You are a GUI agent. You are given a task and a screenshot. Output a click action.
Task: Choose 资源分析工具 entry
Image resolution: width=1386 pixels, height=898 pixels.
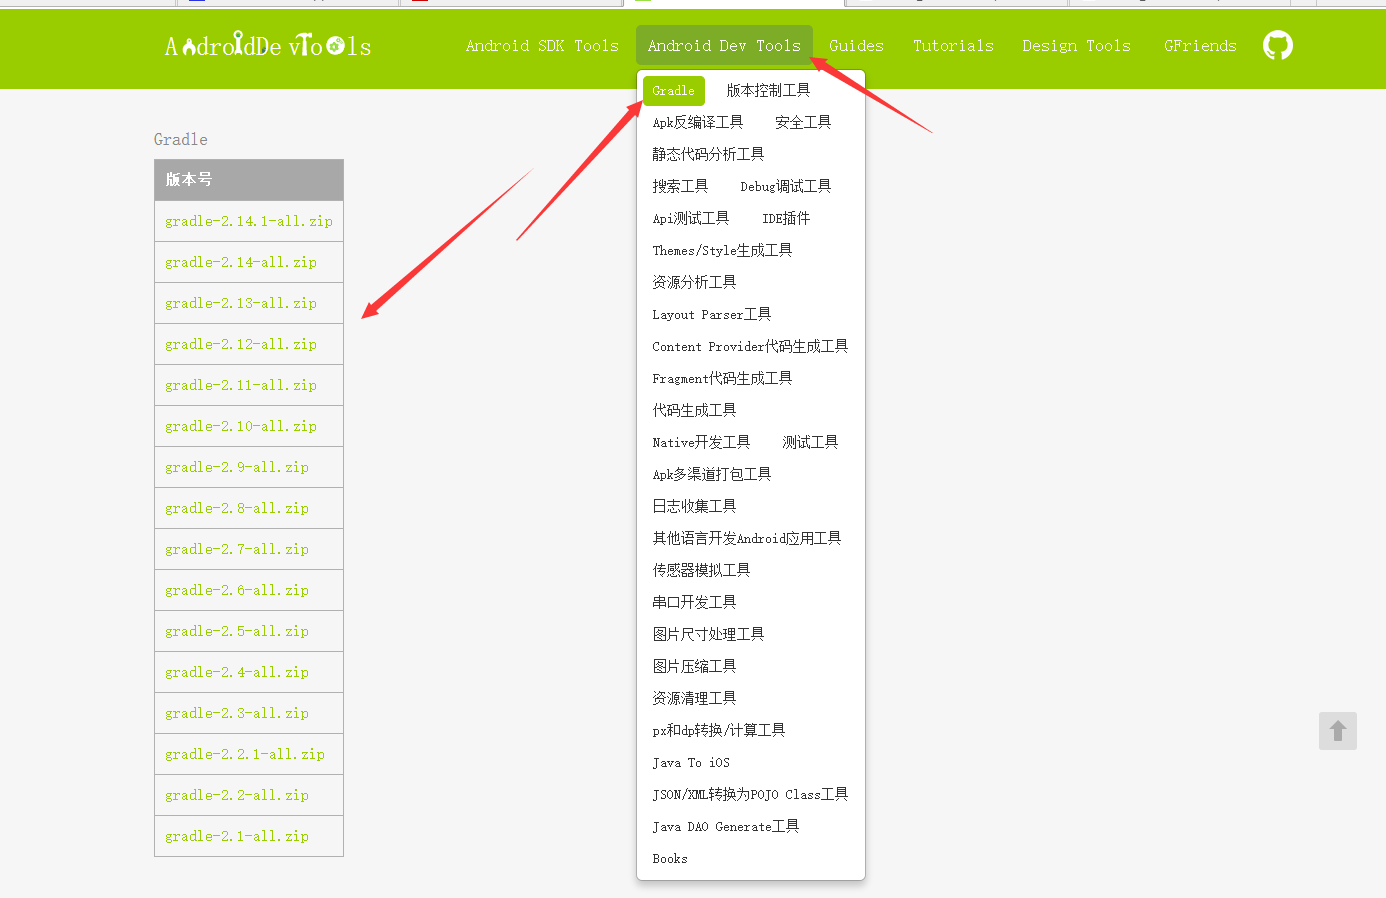(694, 283)
